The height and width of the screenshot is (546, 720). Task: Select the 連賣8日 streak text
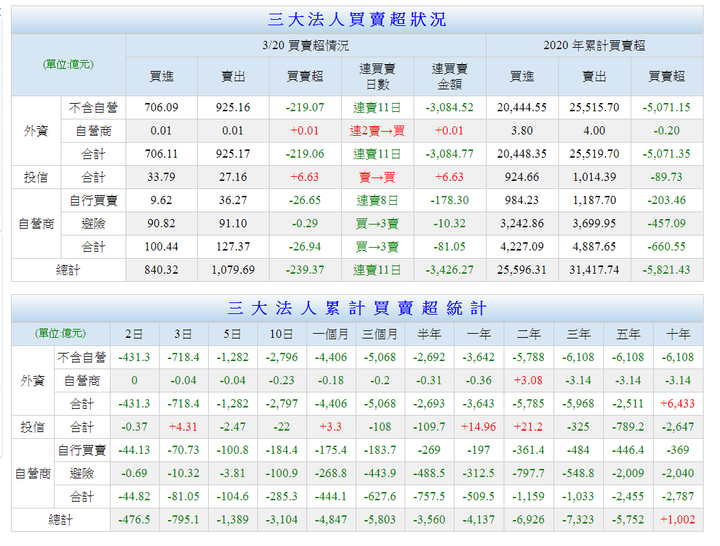pos(377,201)
